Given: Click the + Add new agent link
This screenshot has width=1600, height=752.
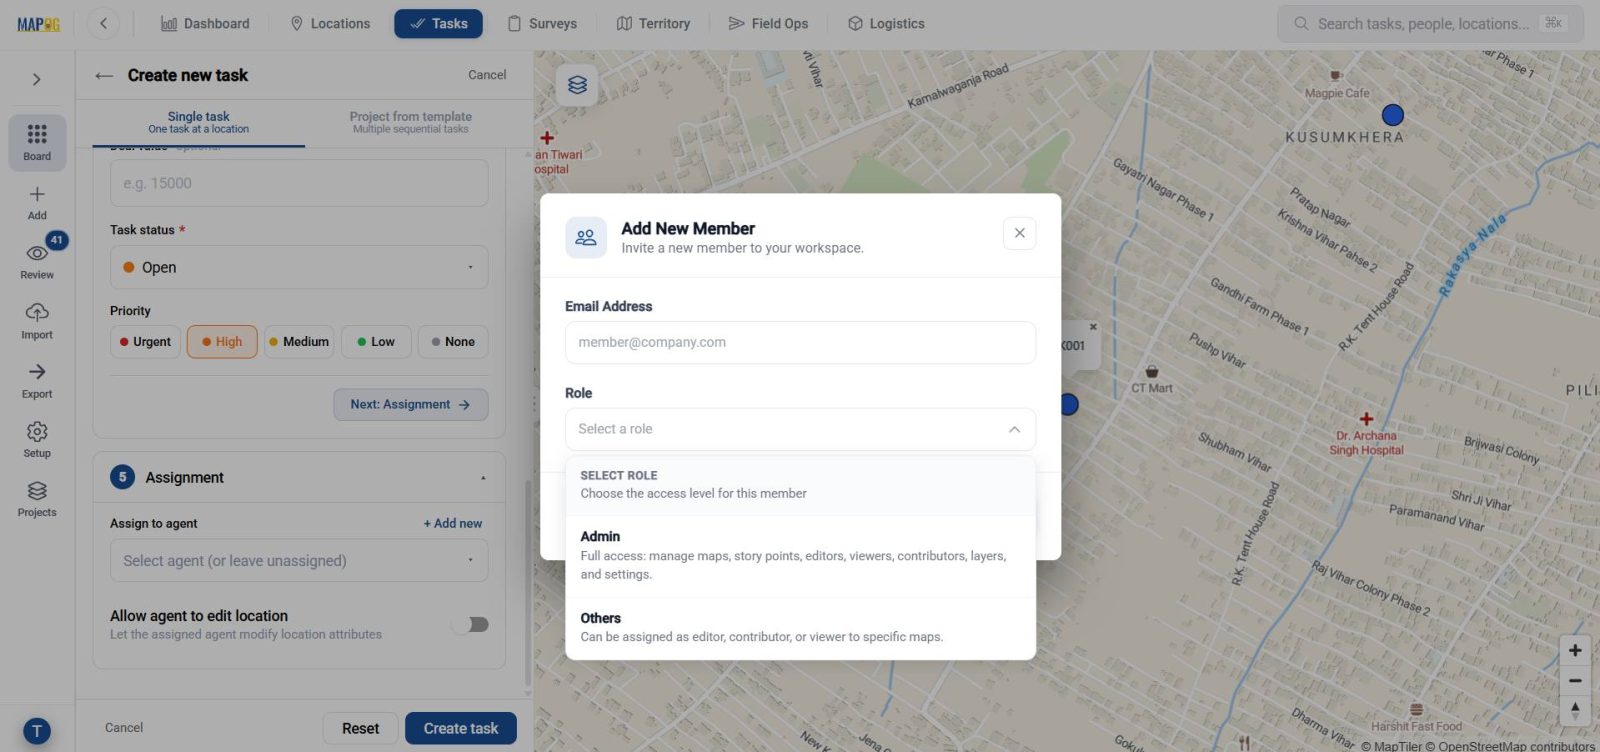Looking at the screenshot, I should point(452,523).
